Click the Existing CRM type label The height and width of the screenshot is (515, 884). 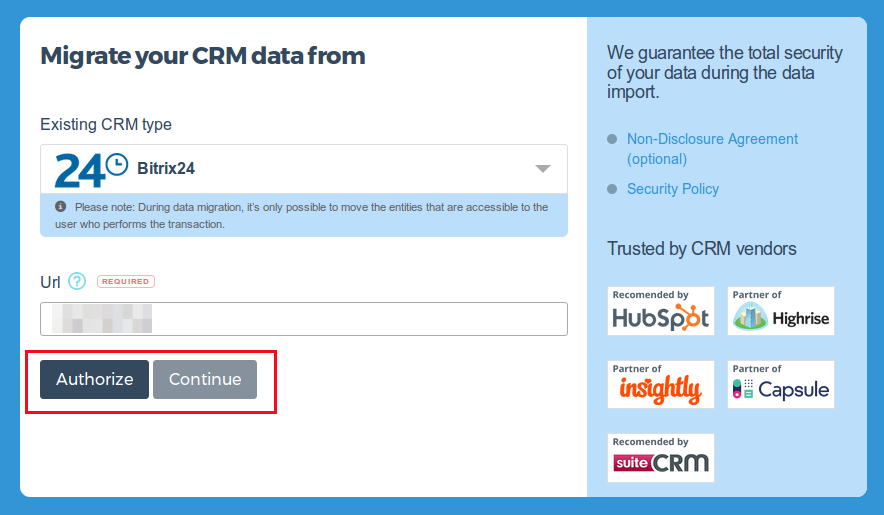106,124
